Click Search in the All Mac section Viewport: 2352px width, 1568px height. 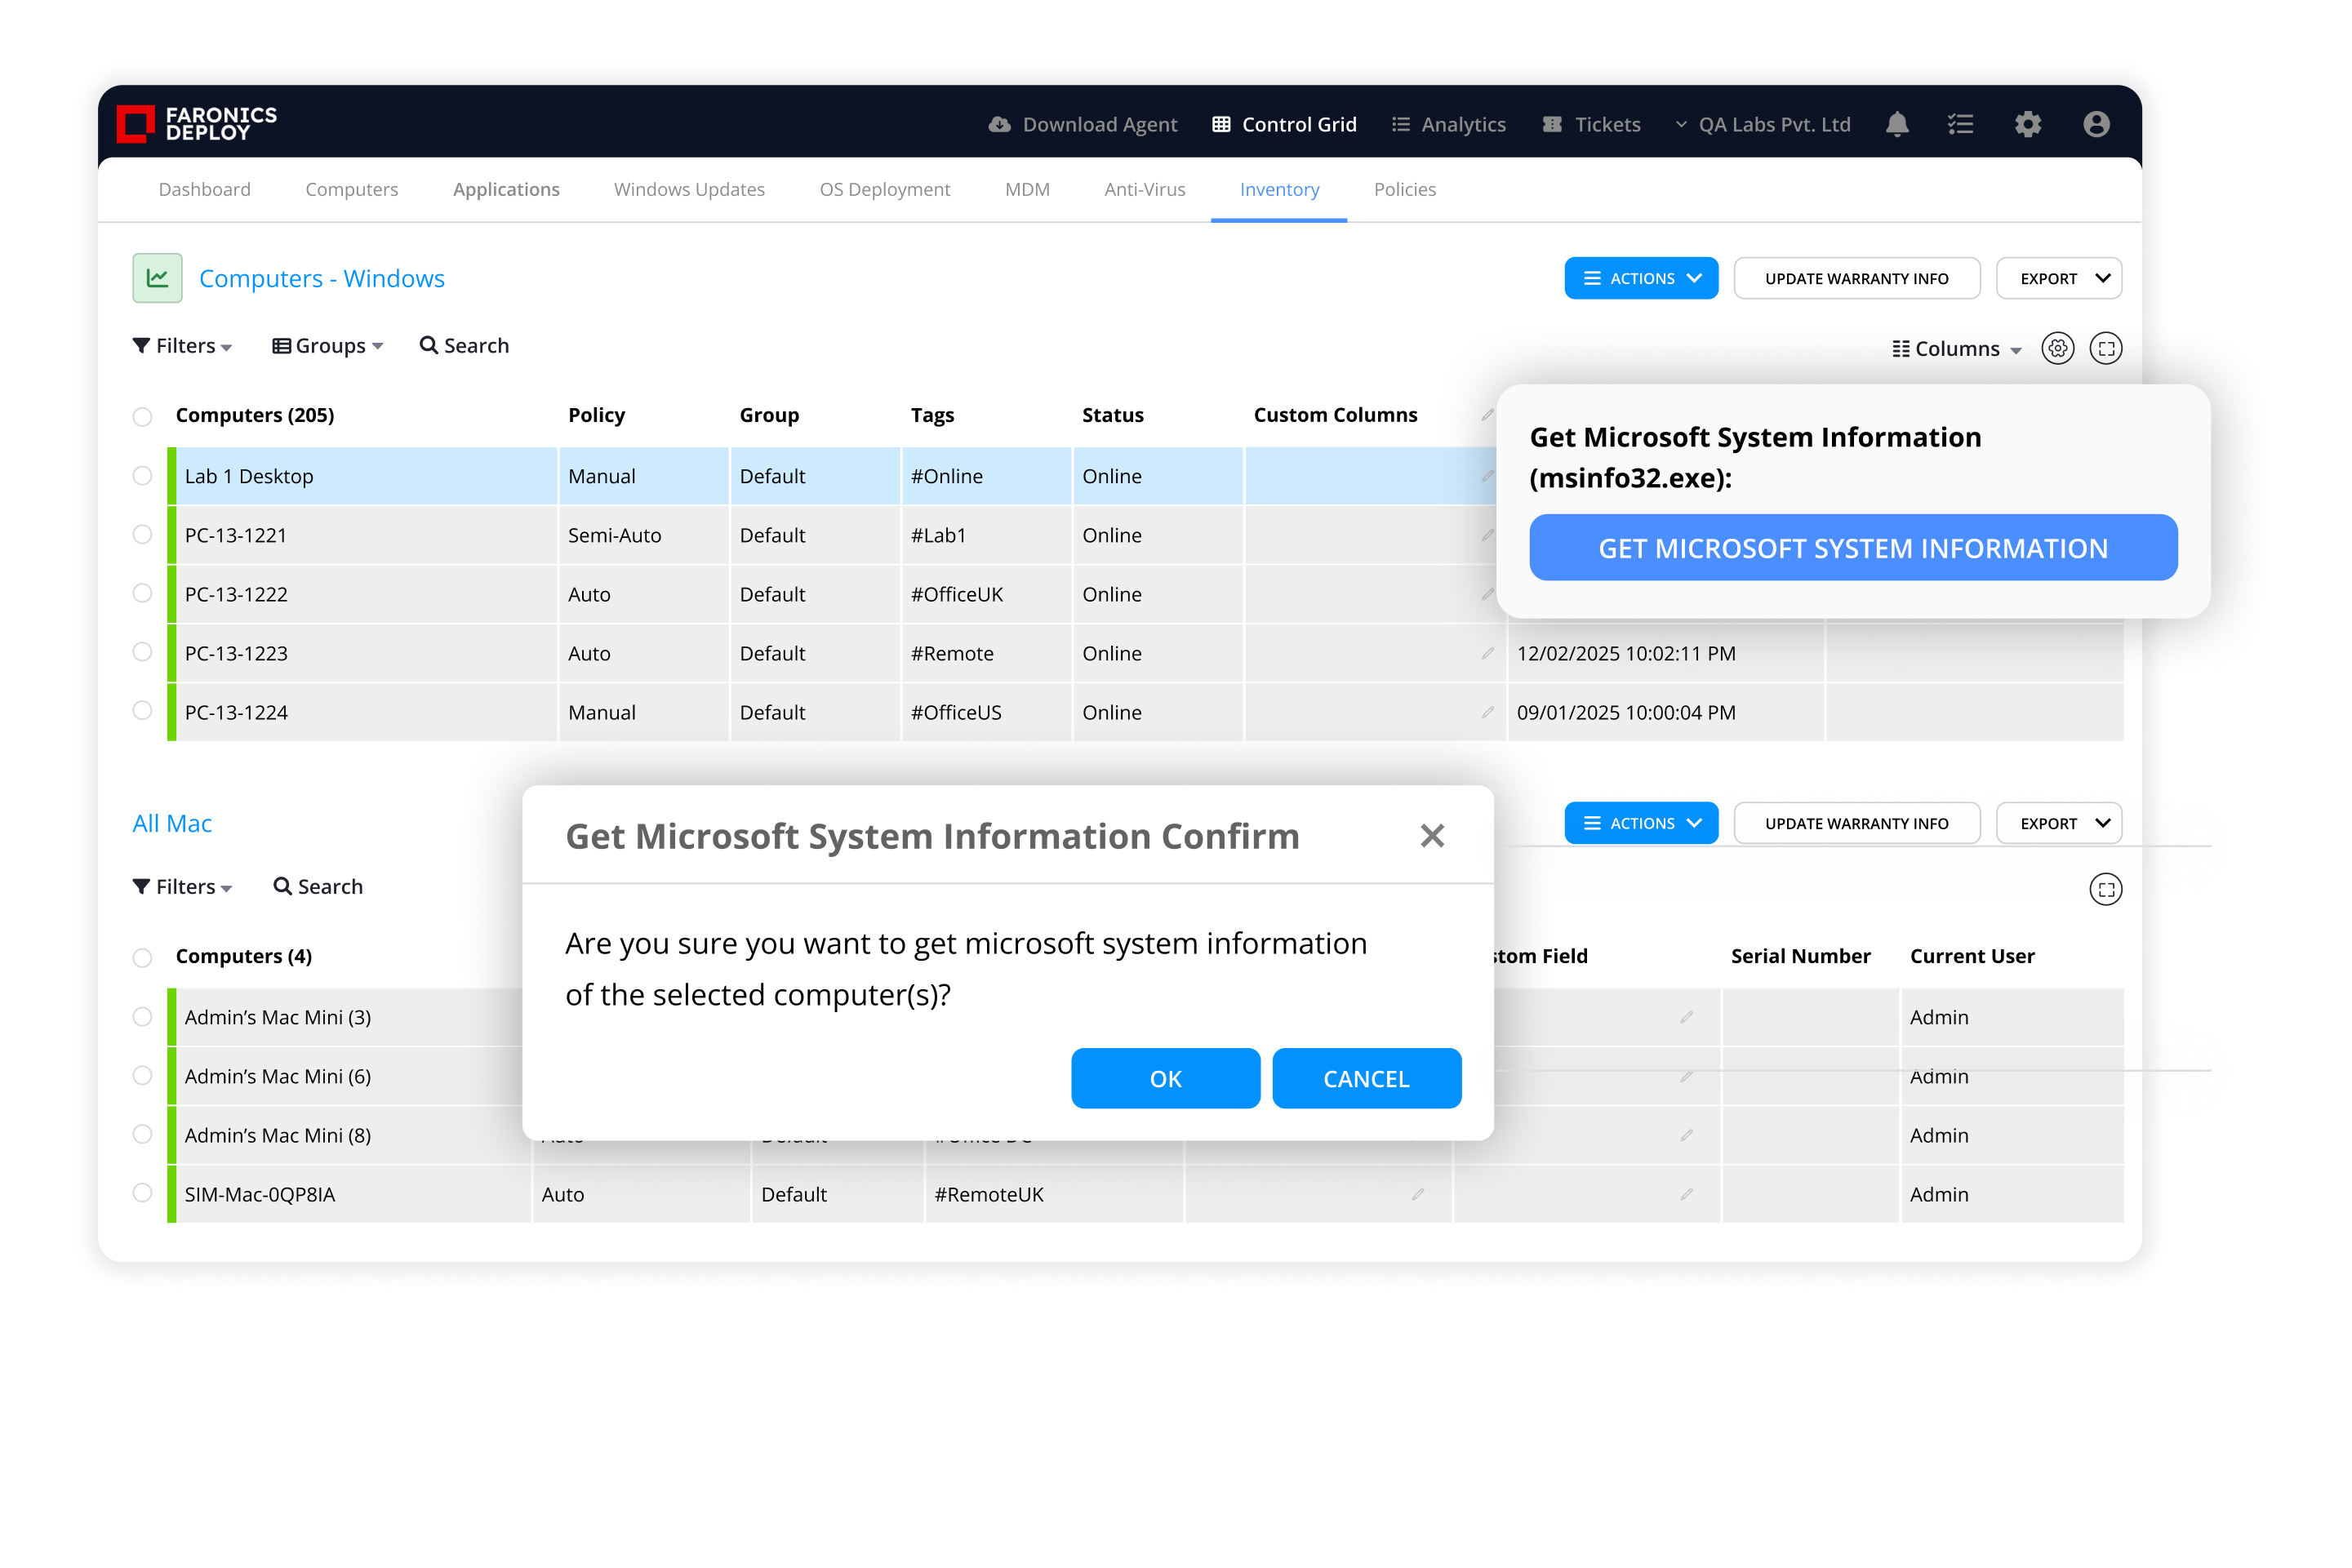pyautogui.click(x=318, y=887)
